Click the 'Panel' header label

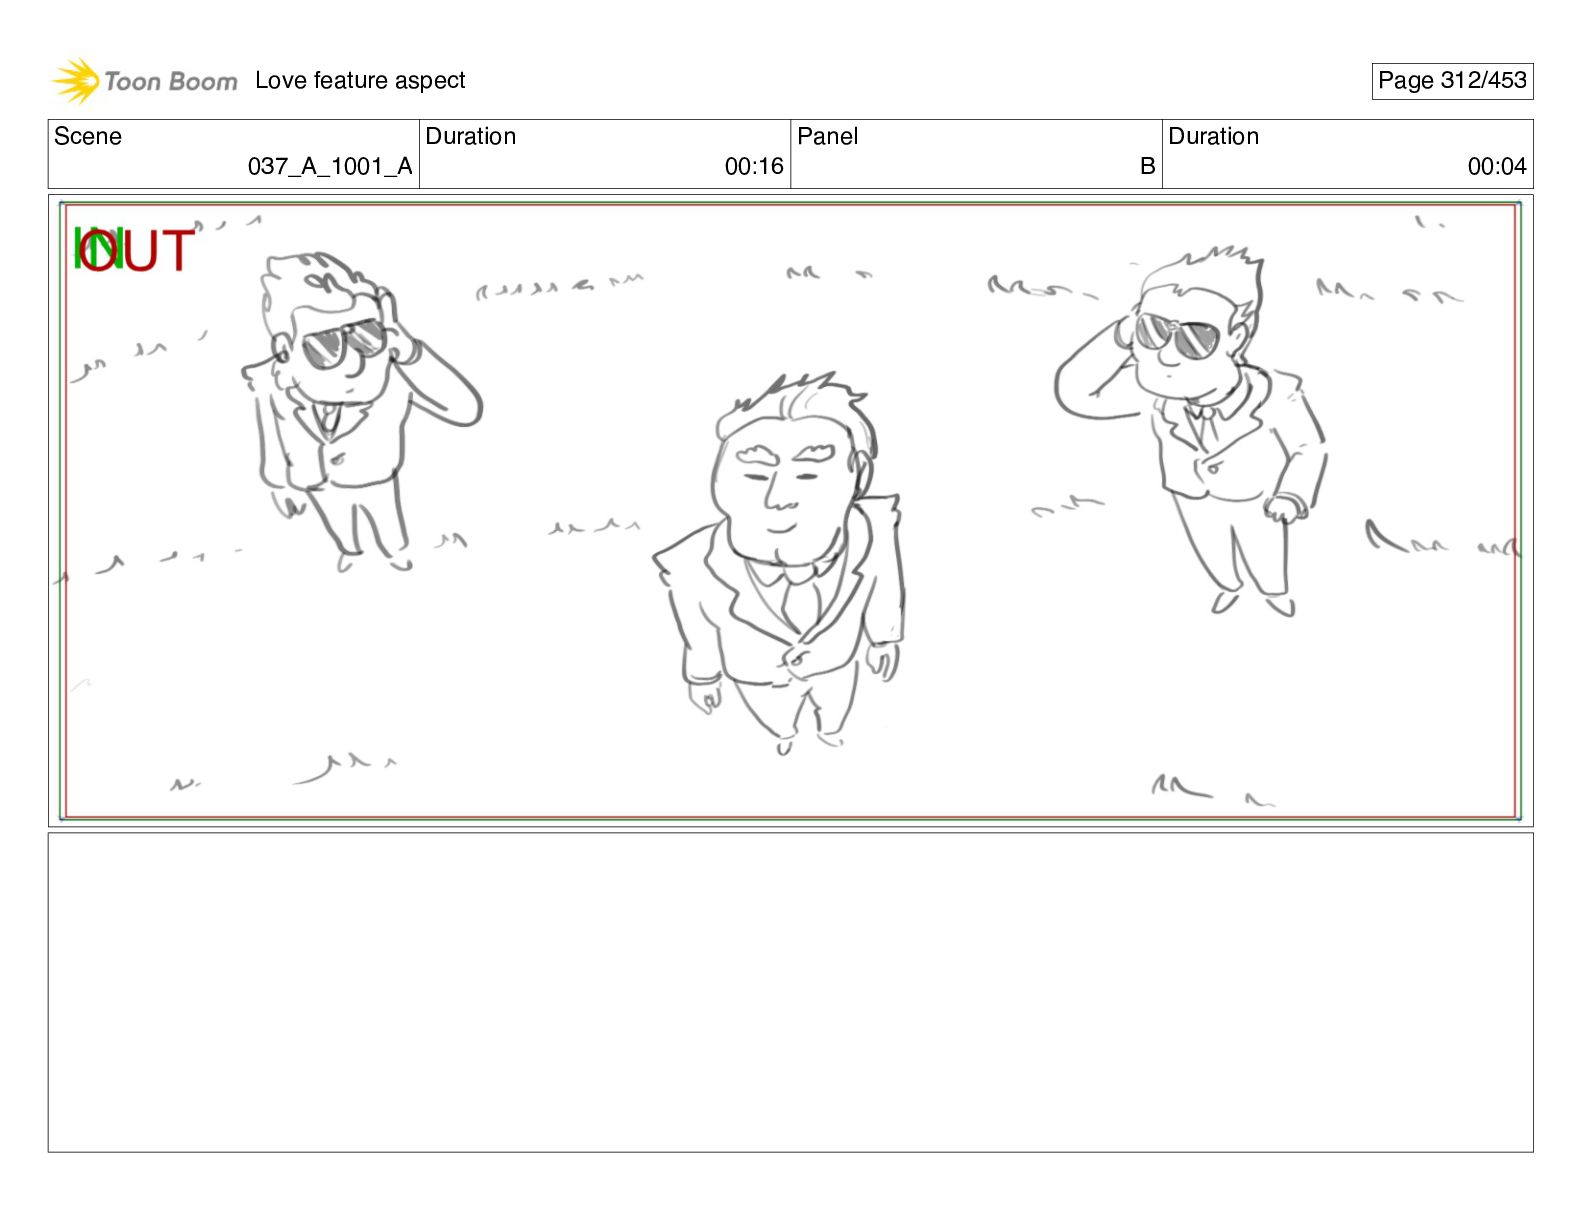pos(828,136)
